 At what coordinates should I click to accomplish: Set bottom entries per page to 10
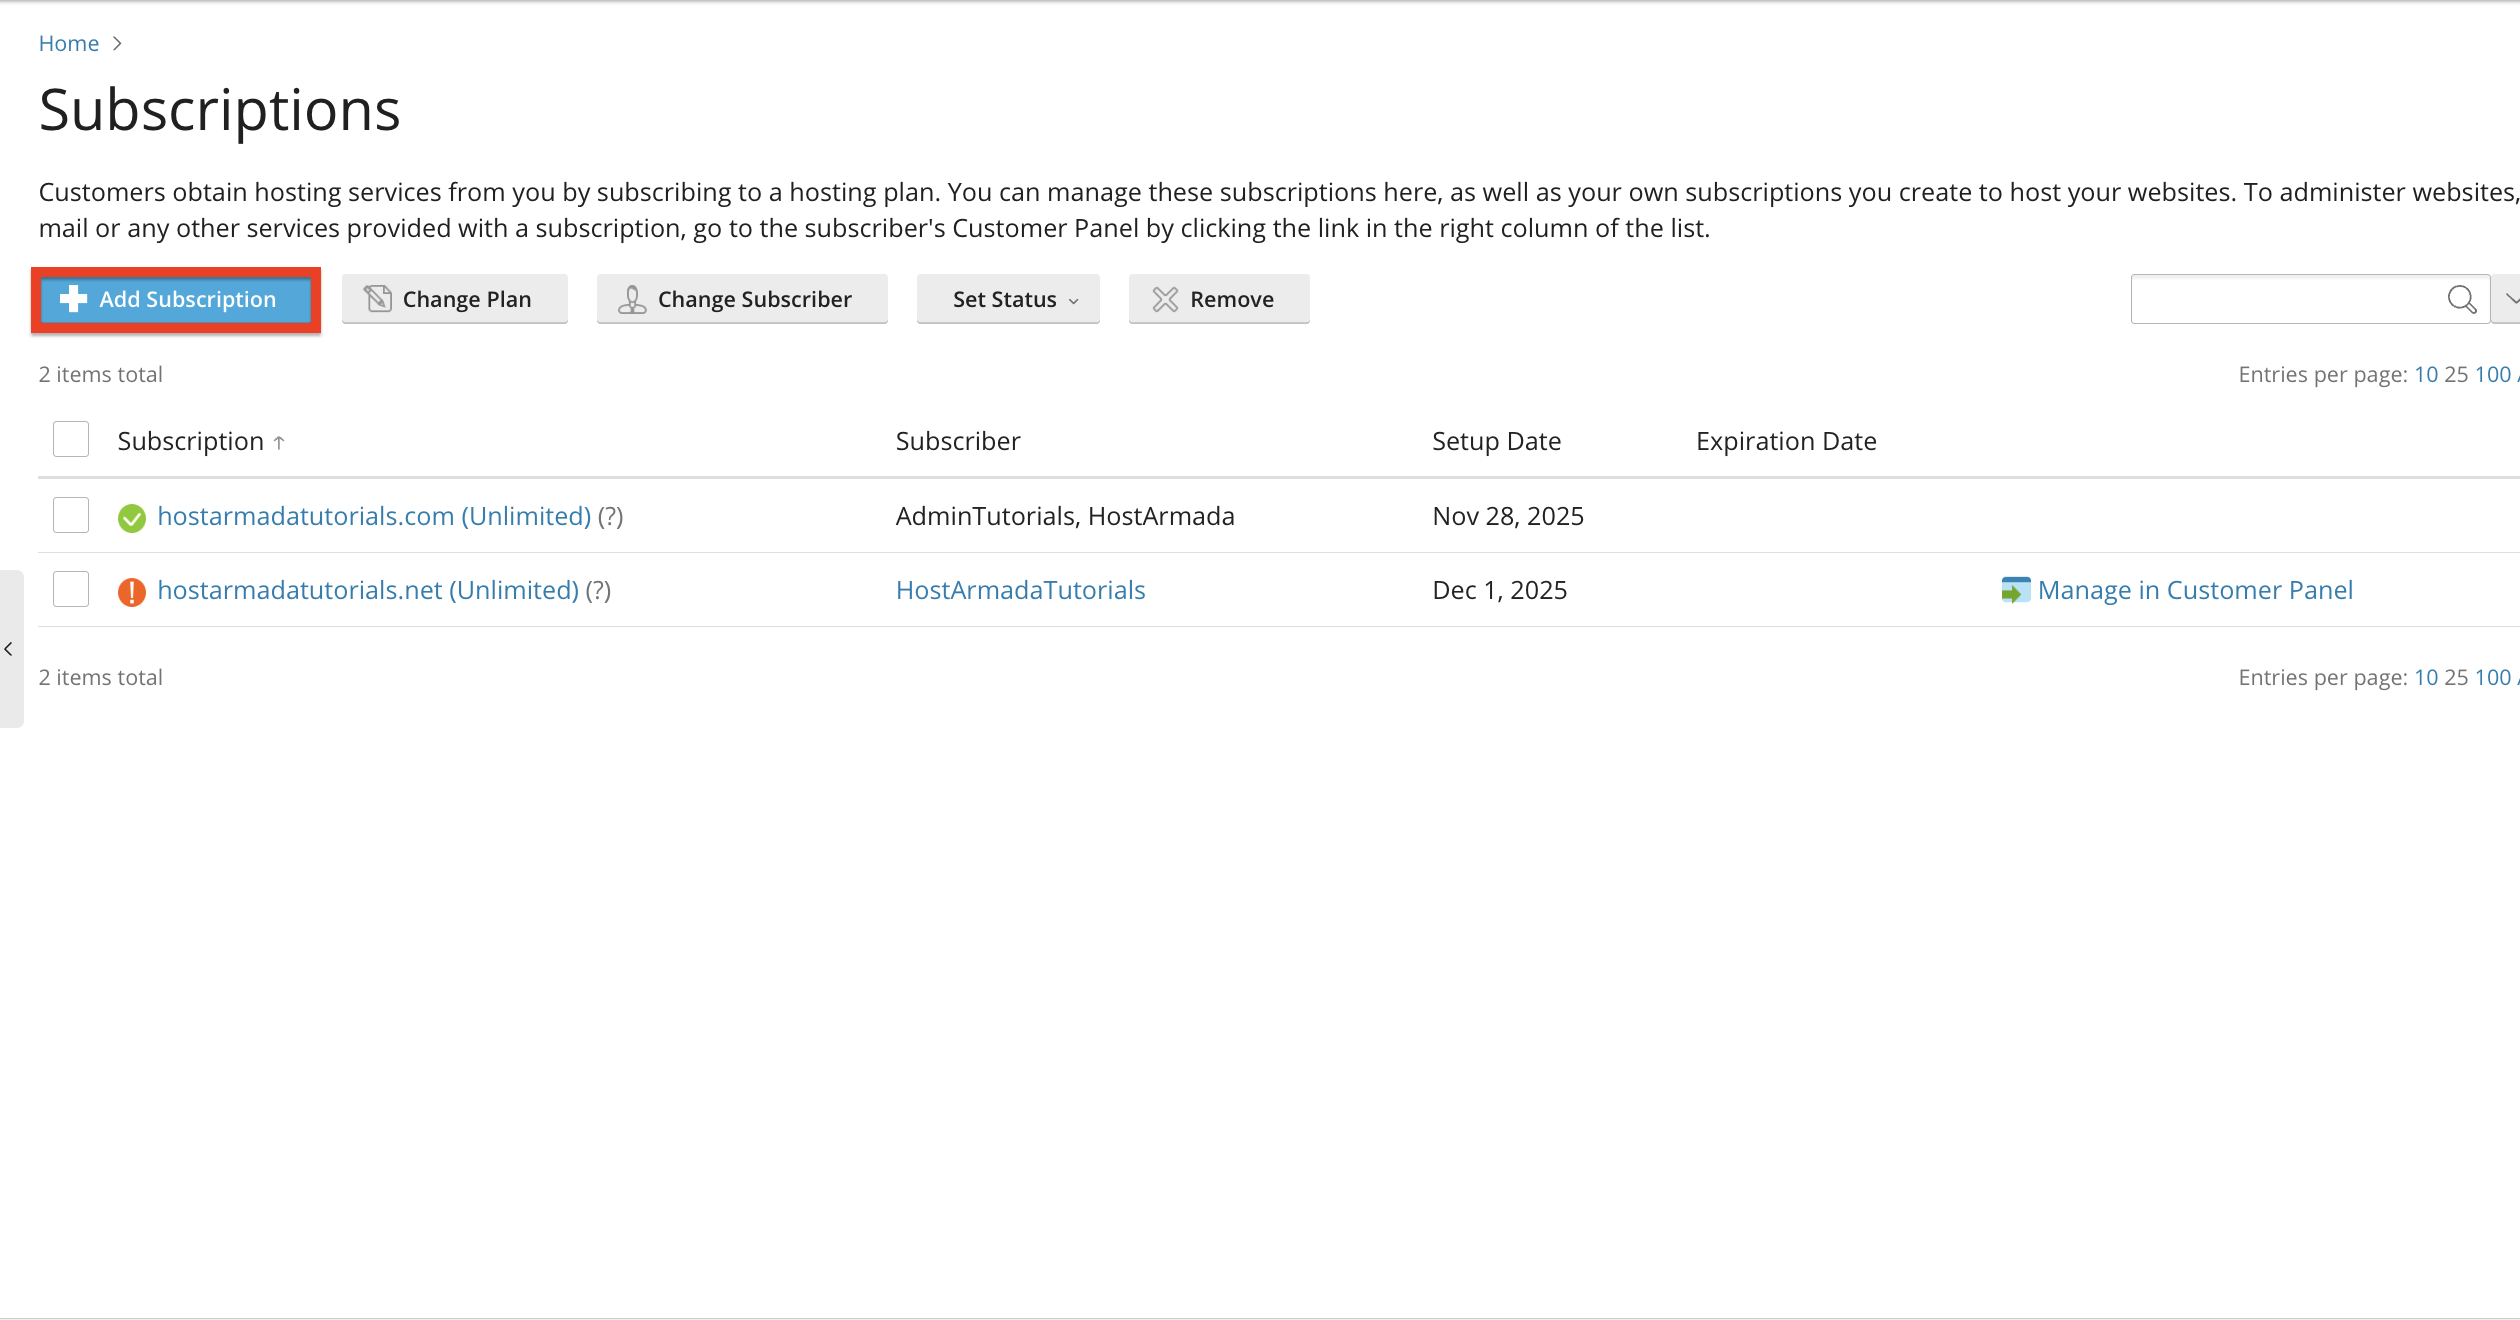pyautogui.click(x=2426, y=678)
